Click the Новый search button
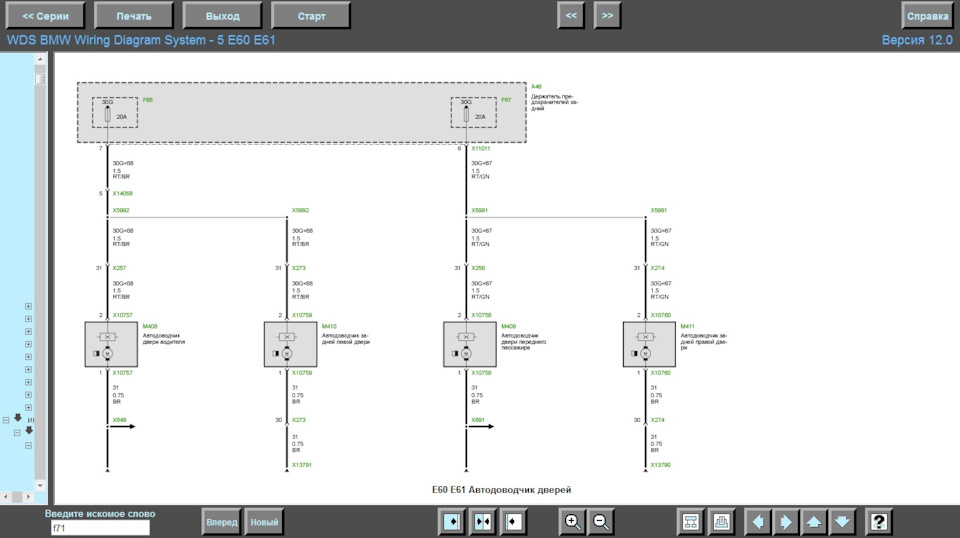This screenshot has width=960, height=538. point(264,522)
